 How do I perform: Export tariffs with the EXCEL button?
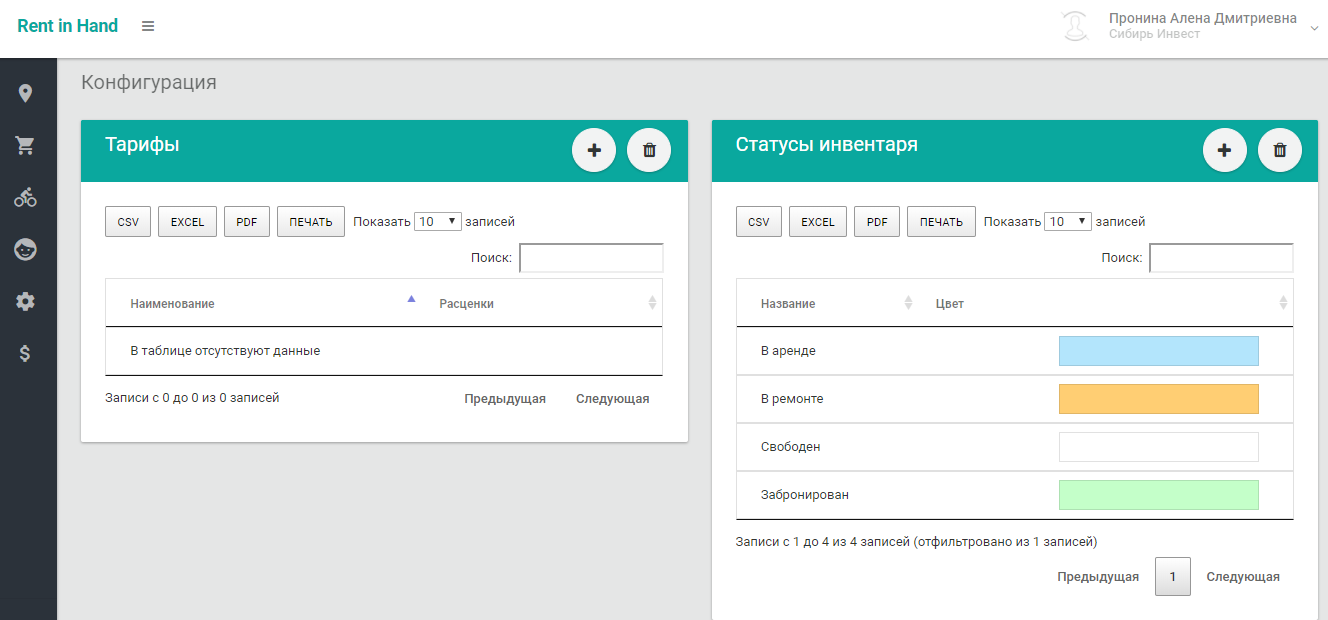[187, 222]
